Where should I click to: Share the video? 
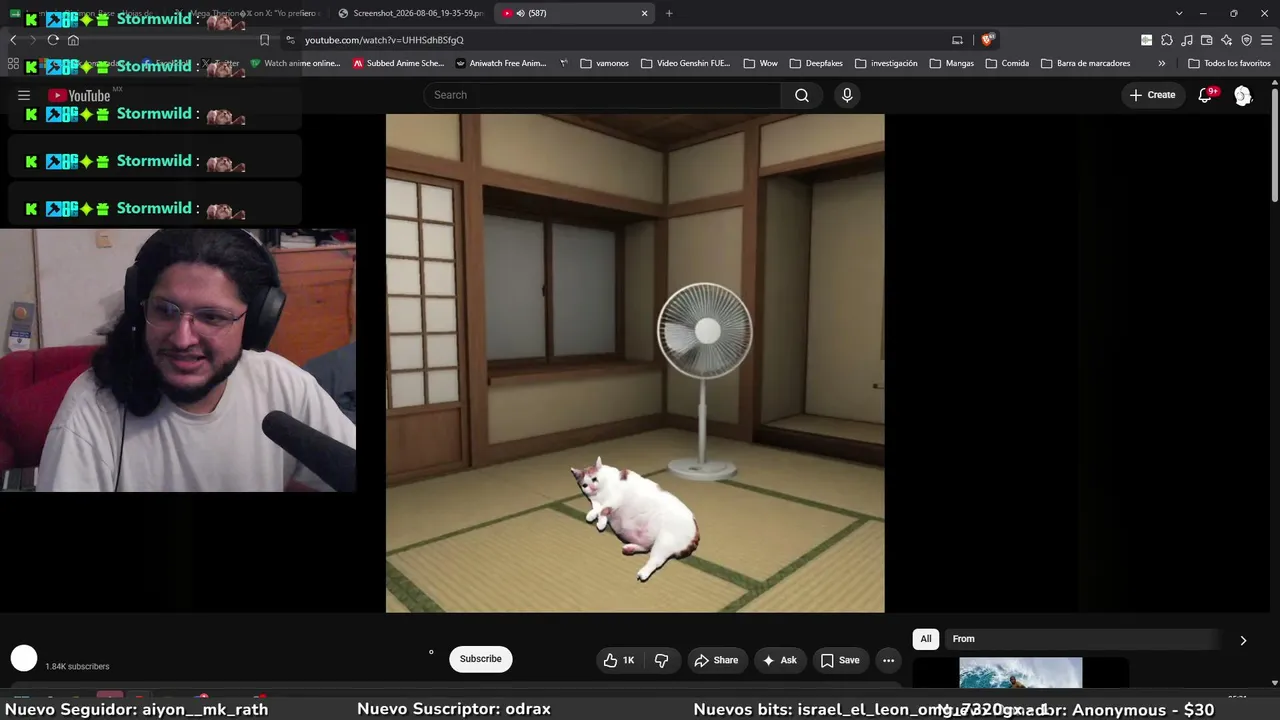(x=716, y=660)
